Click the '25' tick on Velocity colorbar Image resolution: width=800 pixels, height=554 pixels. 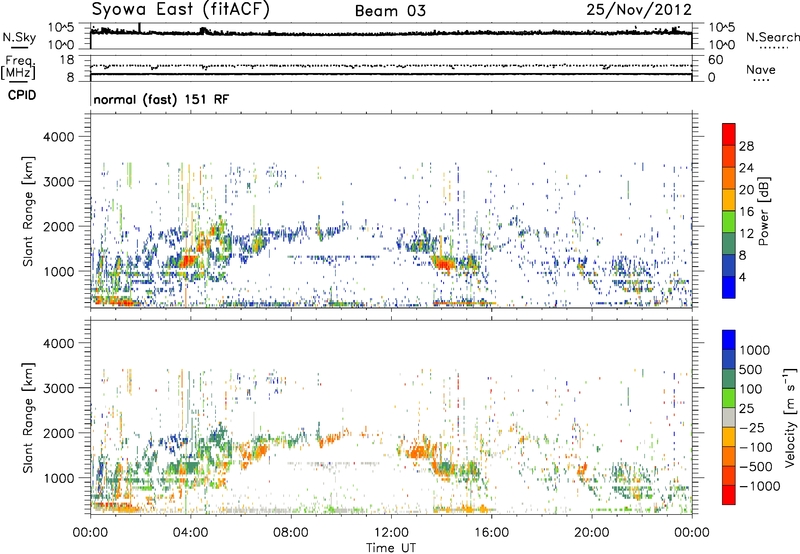coord(747,409)
